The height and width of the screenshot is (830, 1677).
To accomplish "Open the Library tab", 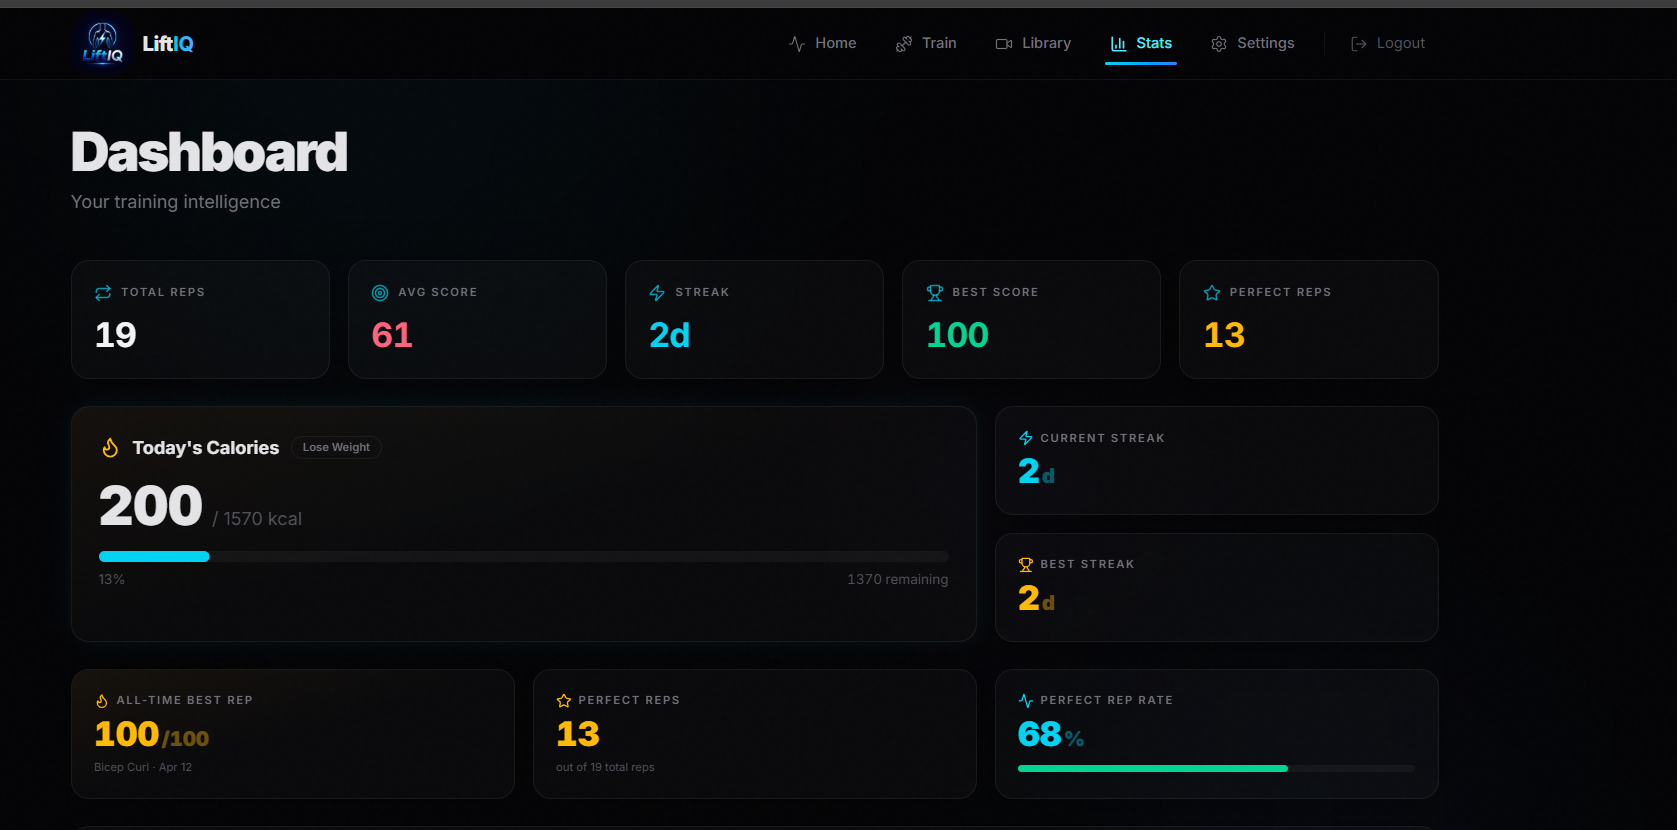I will click(1033, 43).
